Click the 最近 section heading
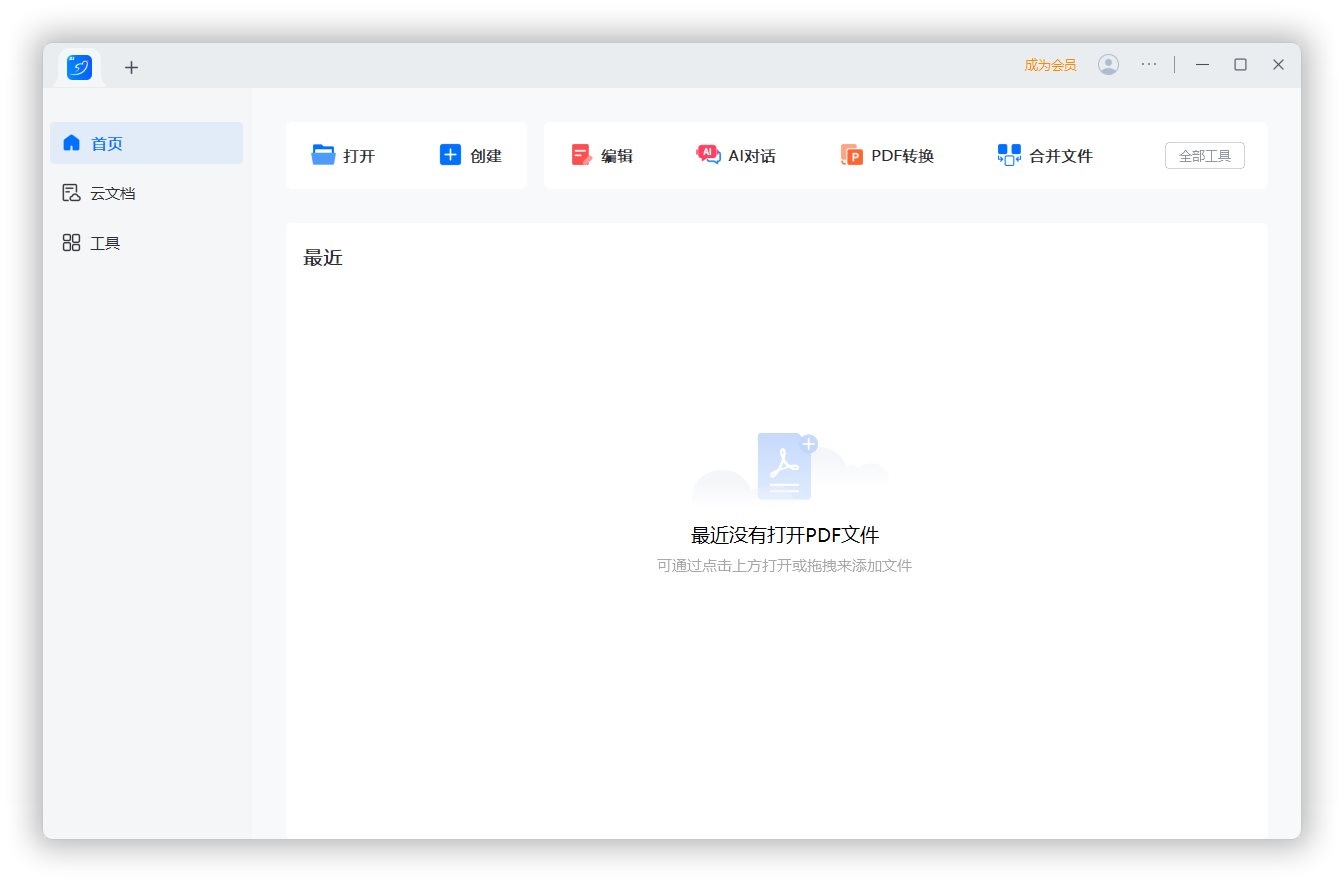Image resolution: width=1344 pixels, height=882 pixels. coord(323,258)
